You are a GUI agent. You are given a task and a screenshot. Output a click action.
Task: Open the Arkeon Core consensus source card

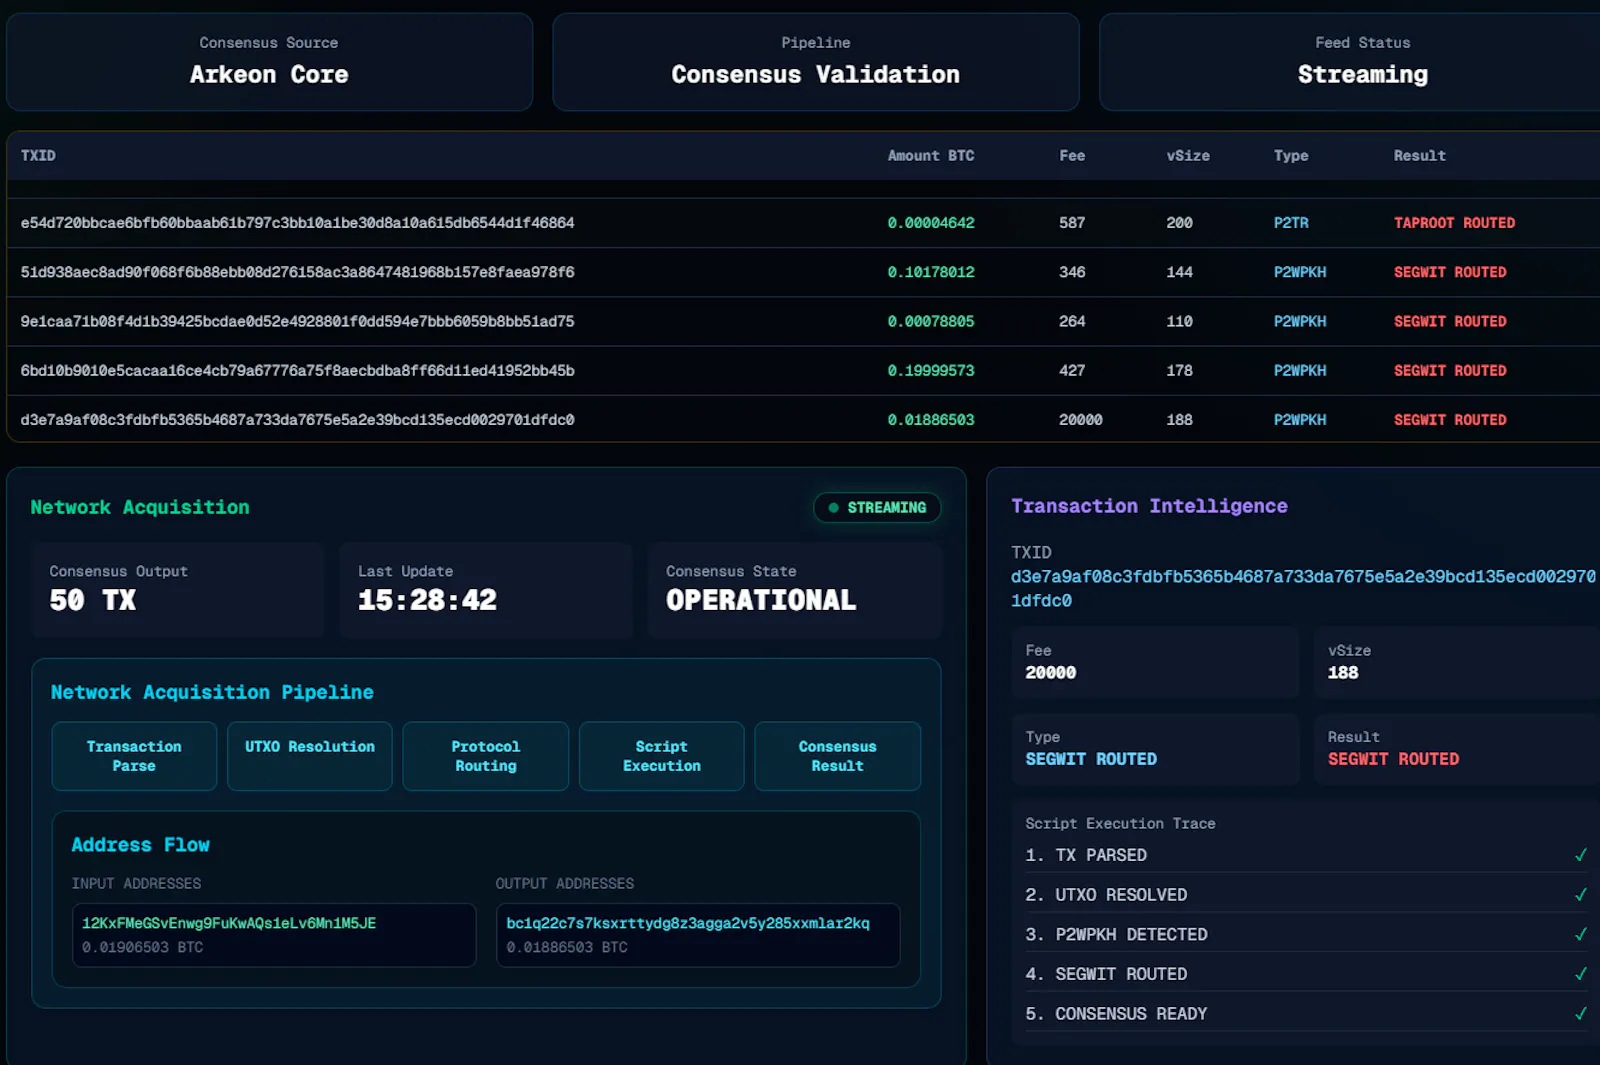[x=270, y=62]
